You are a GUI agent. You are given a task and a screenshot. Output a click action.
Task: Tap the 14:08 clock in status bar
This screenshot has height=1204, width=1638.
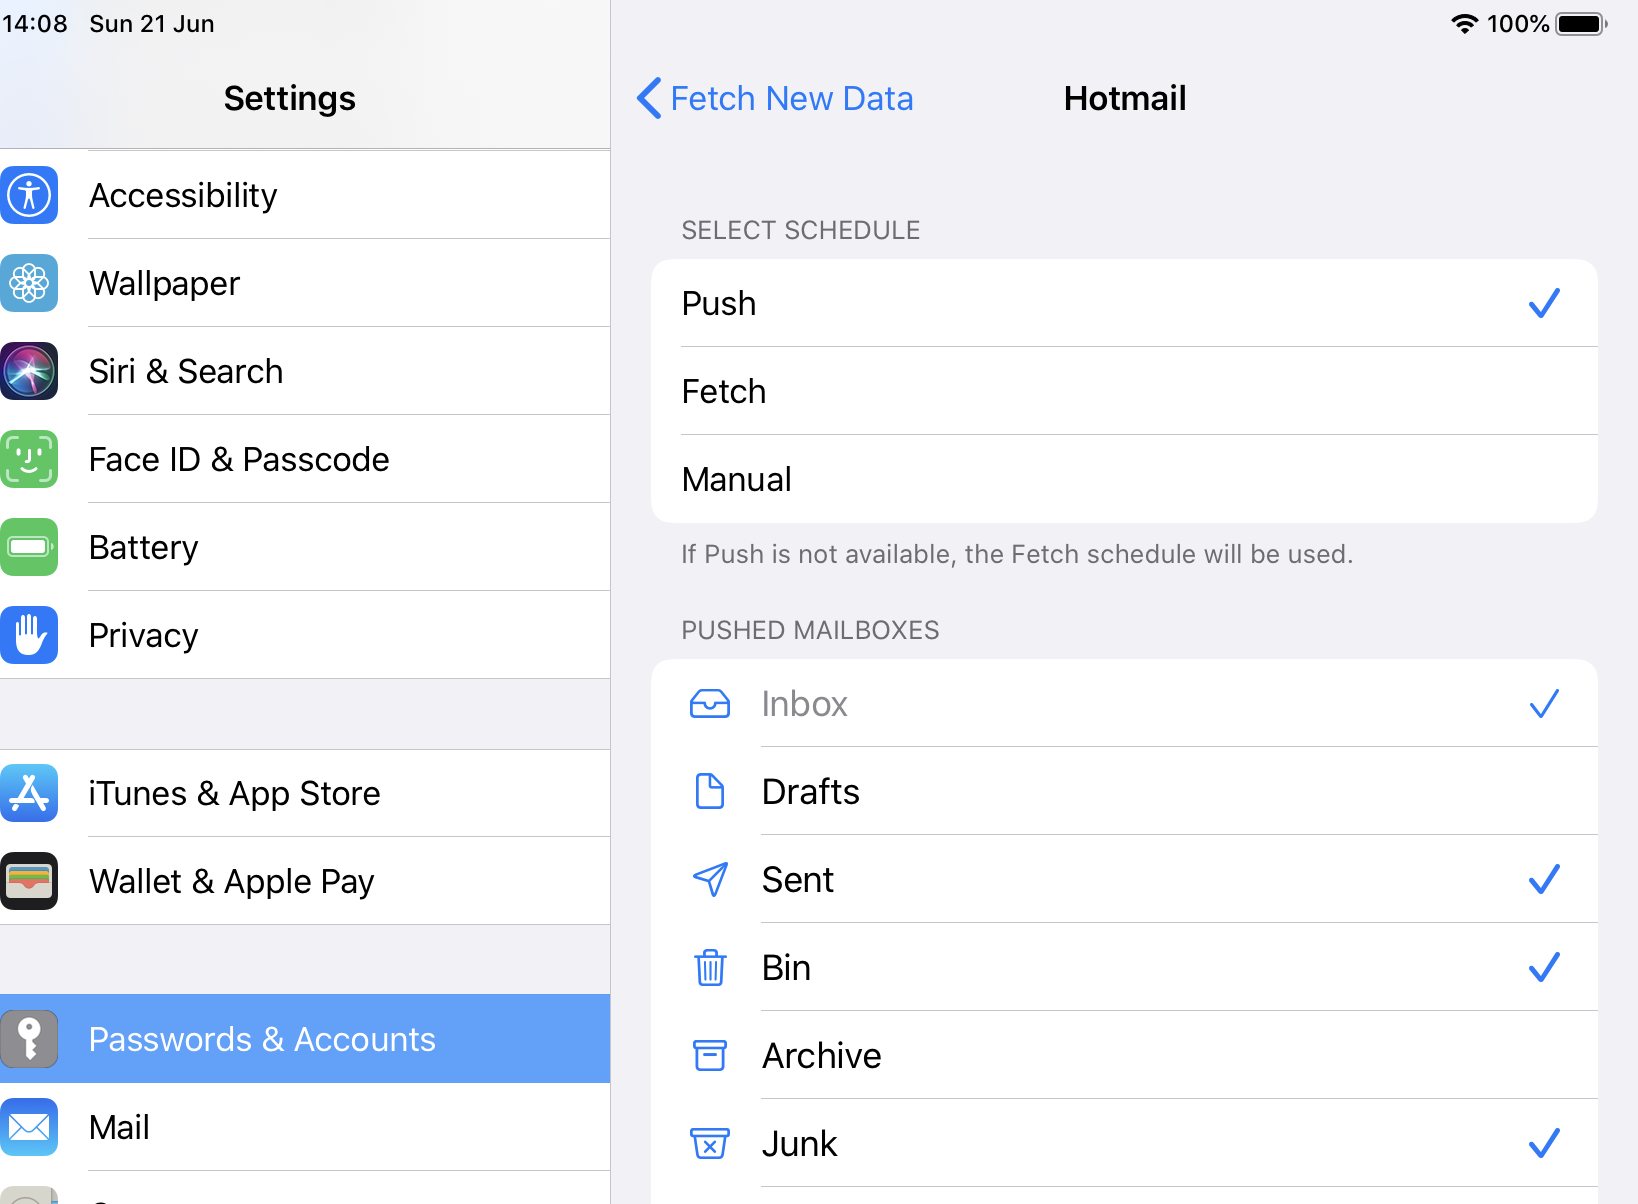coord(35,24)
